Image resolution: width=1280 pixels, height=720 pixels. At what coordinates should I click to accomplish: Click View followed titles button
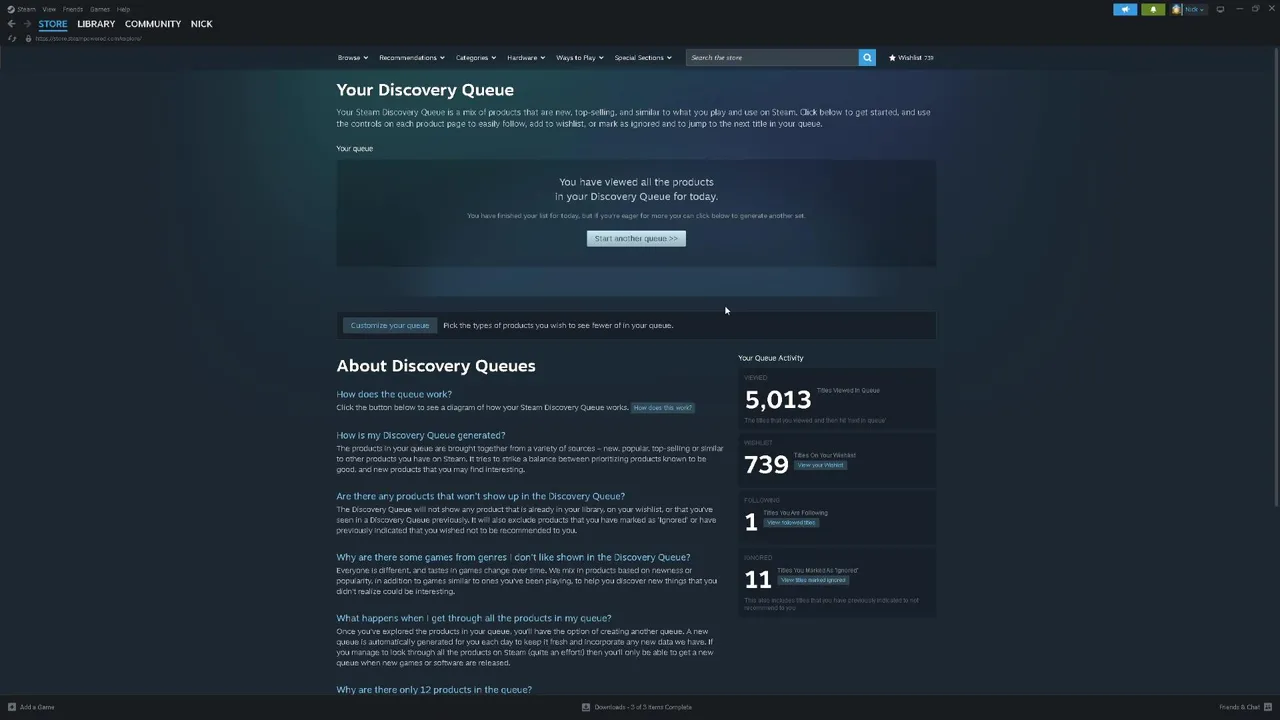point(791,523)
